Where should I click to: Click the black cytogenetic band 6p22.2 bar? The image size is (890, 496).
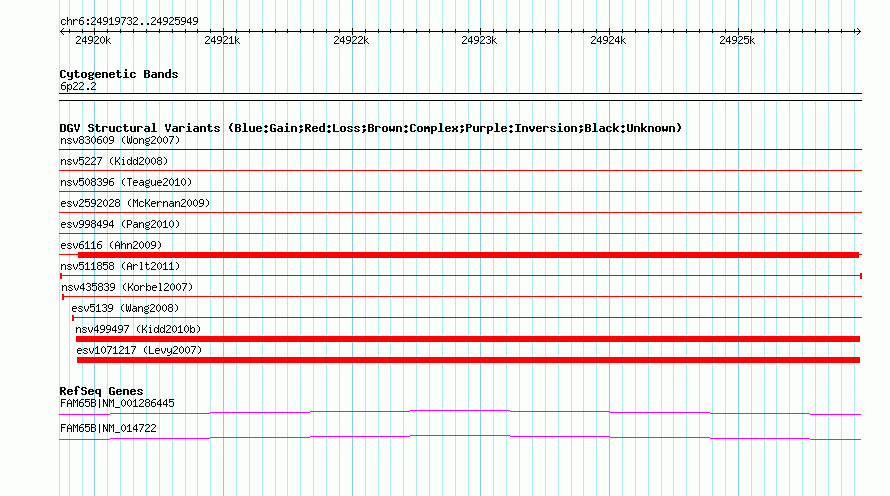click(460, 97)
